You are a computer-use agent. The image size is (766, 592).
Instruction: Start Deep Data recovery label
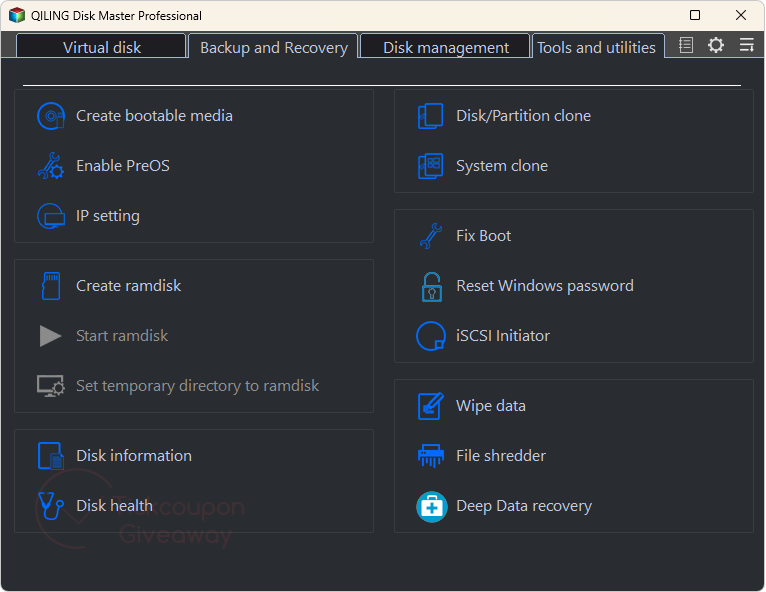(524, 506)
